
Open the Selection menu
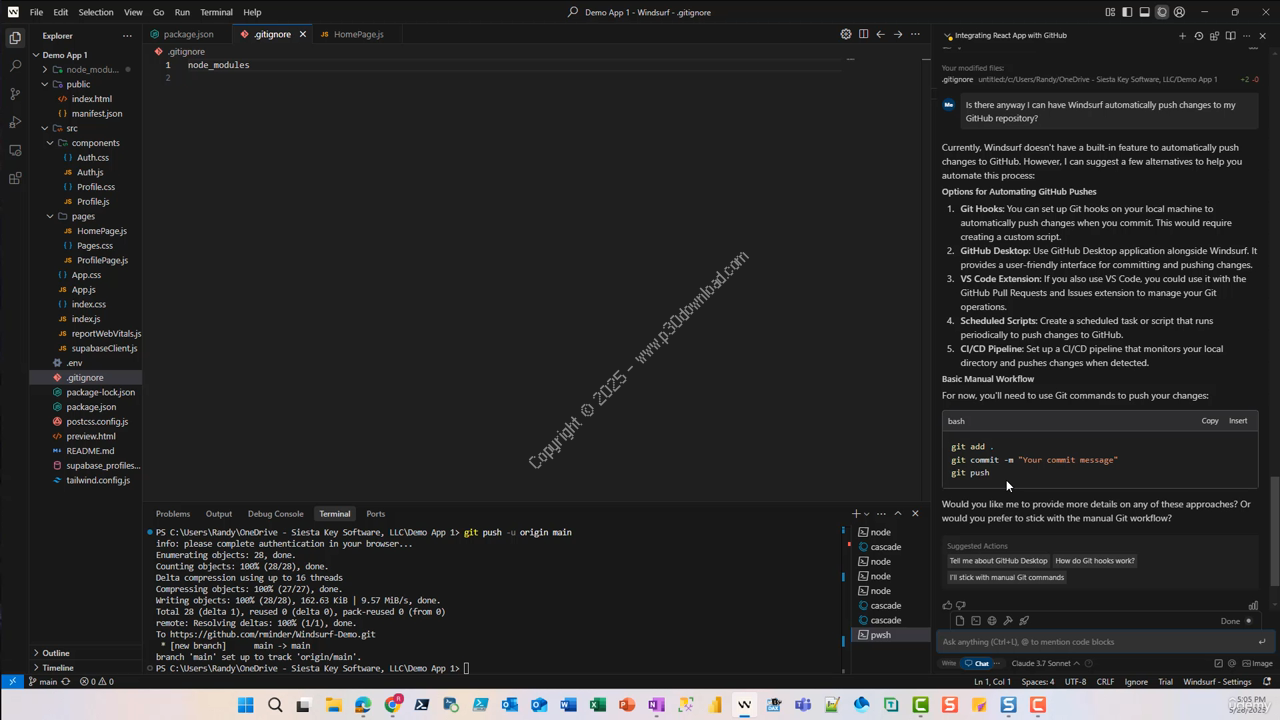click(96, 12)
